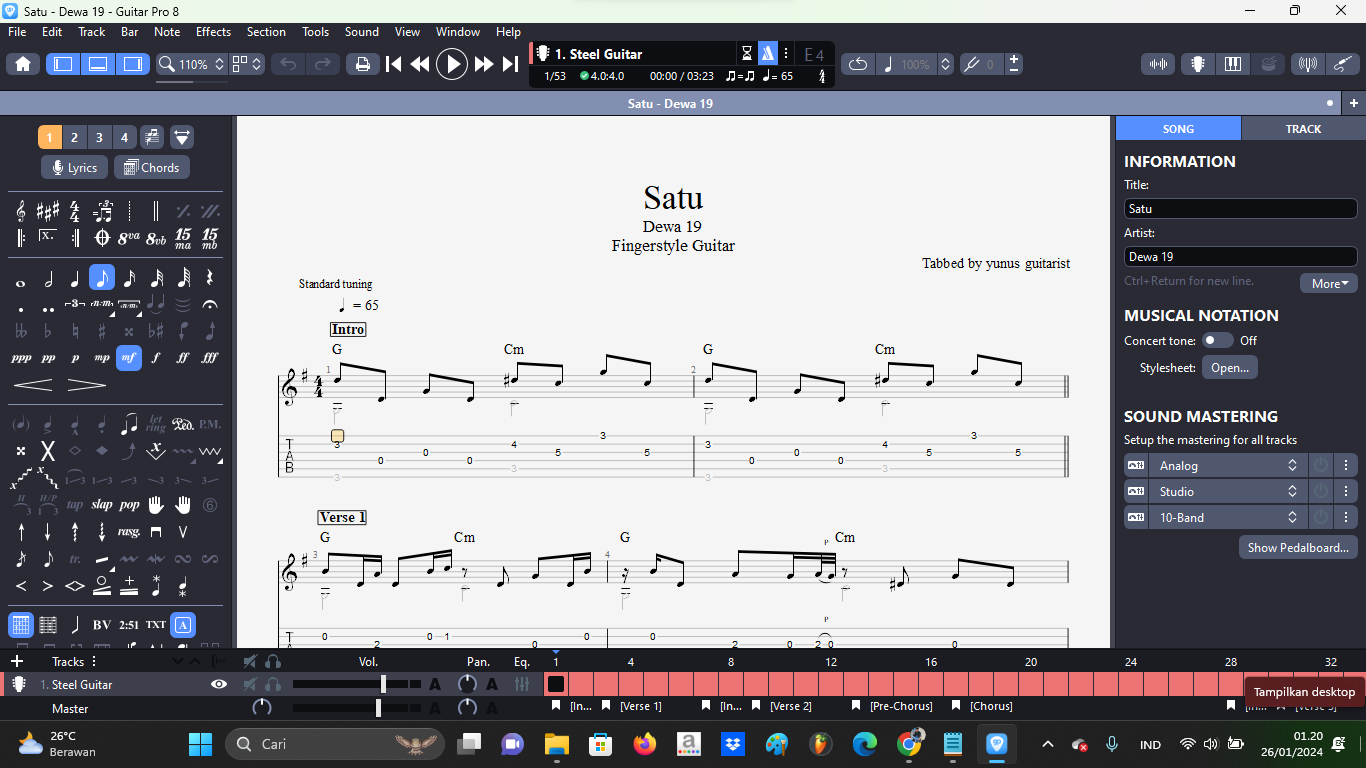
Task: Open Analog effect three-dot menu
Action: pos(1347,465)
